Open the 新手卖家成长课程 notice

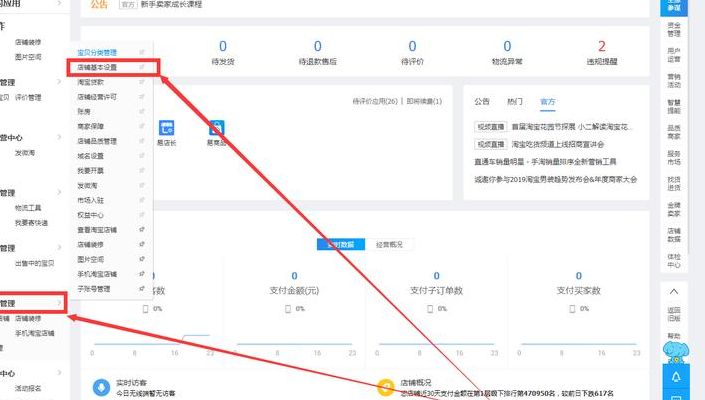click(x=171, y=4)
